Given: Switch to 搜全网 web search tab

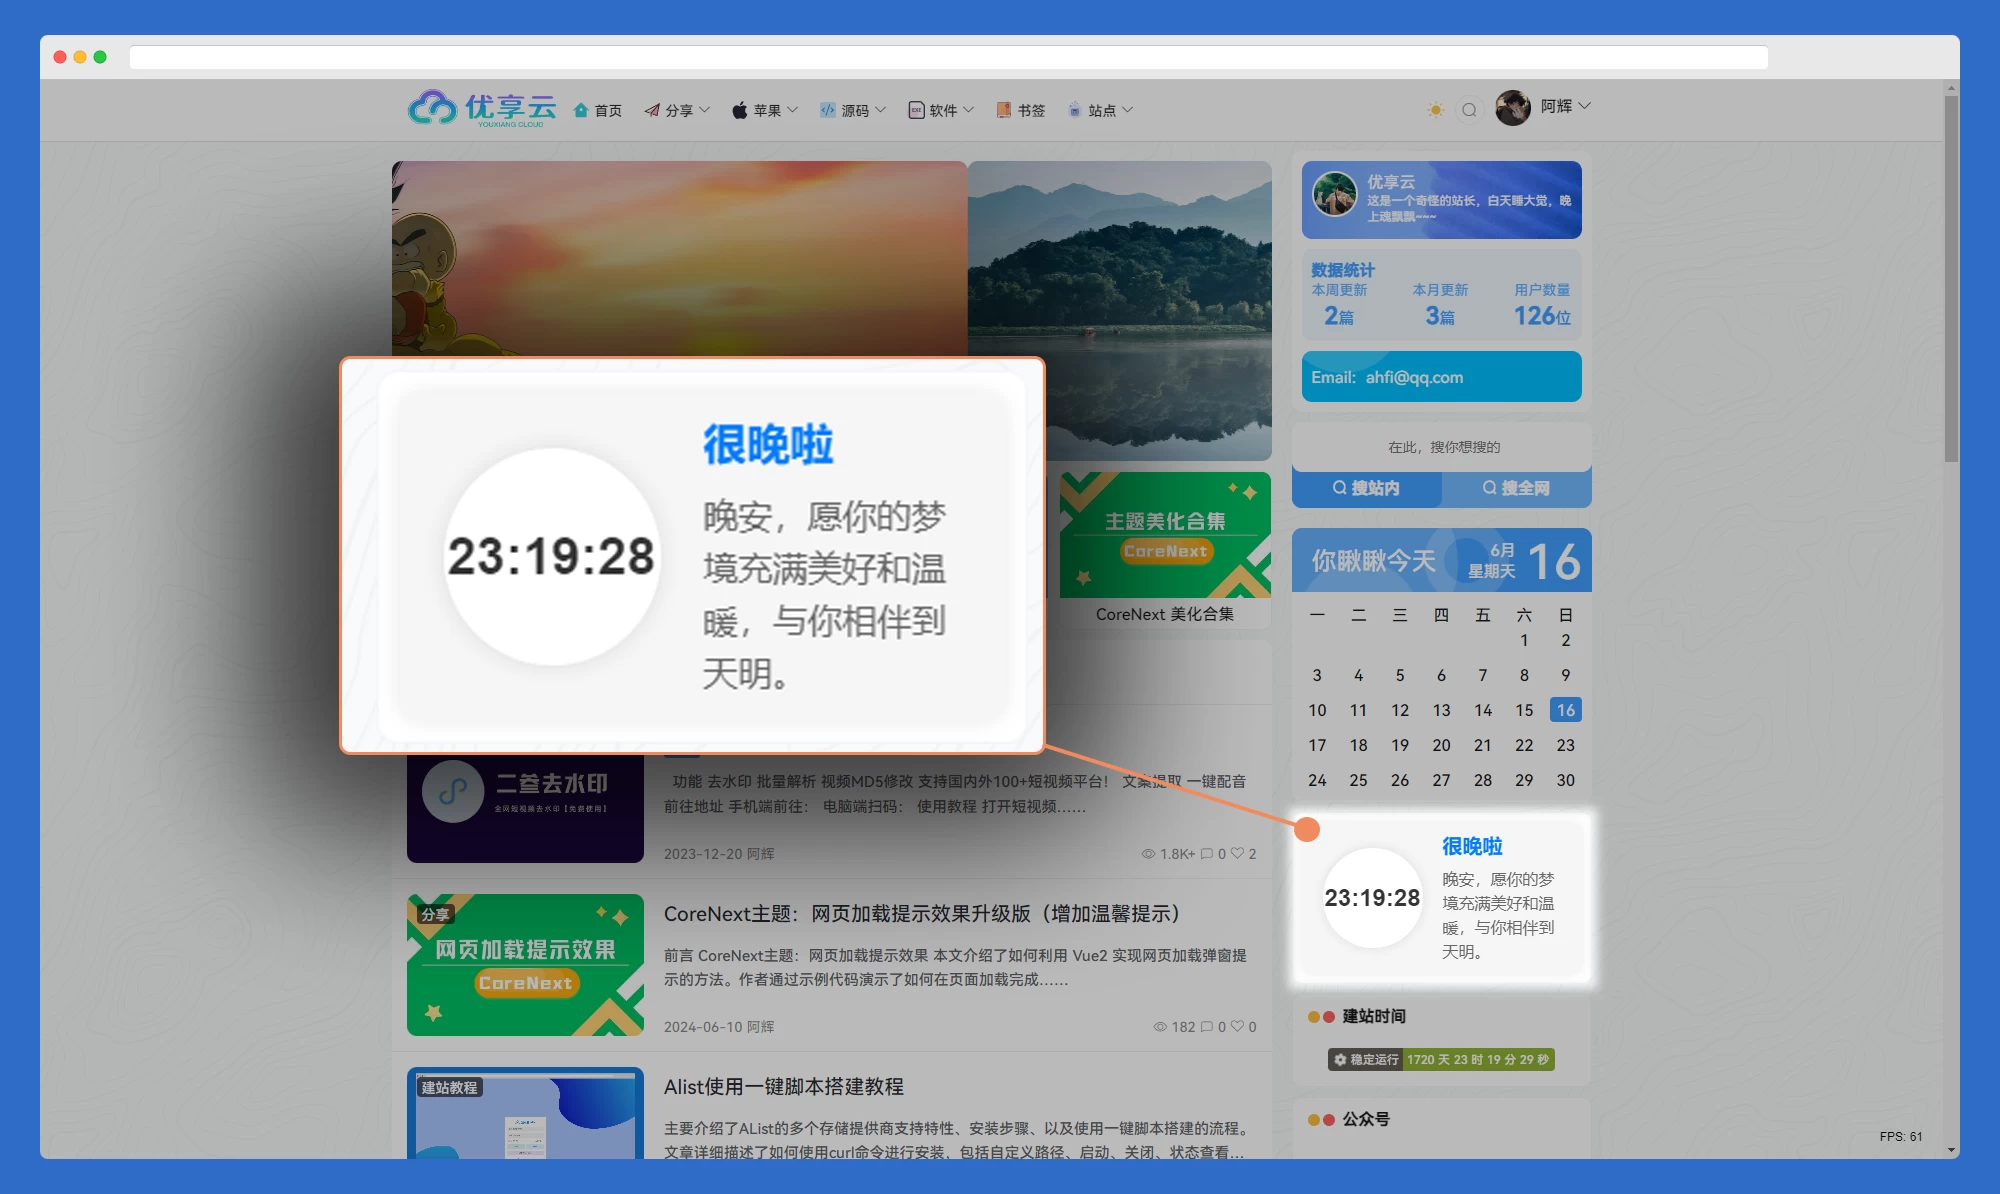Looking at the screenshot, I should (x=1516, y=488).
